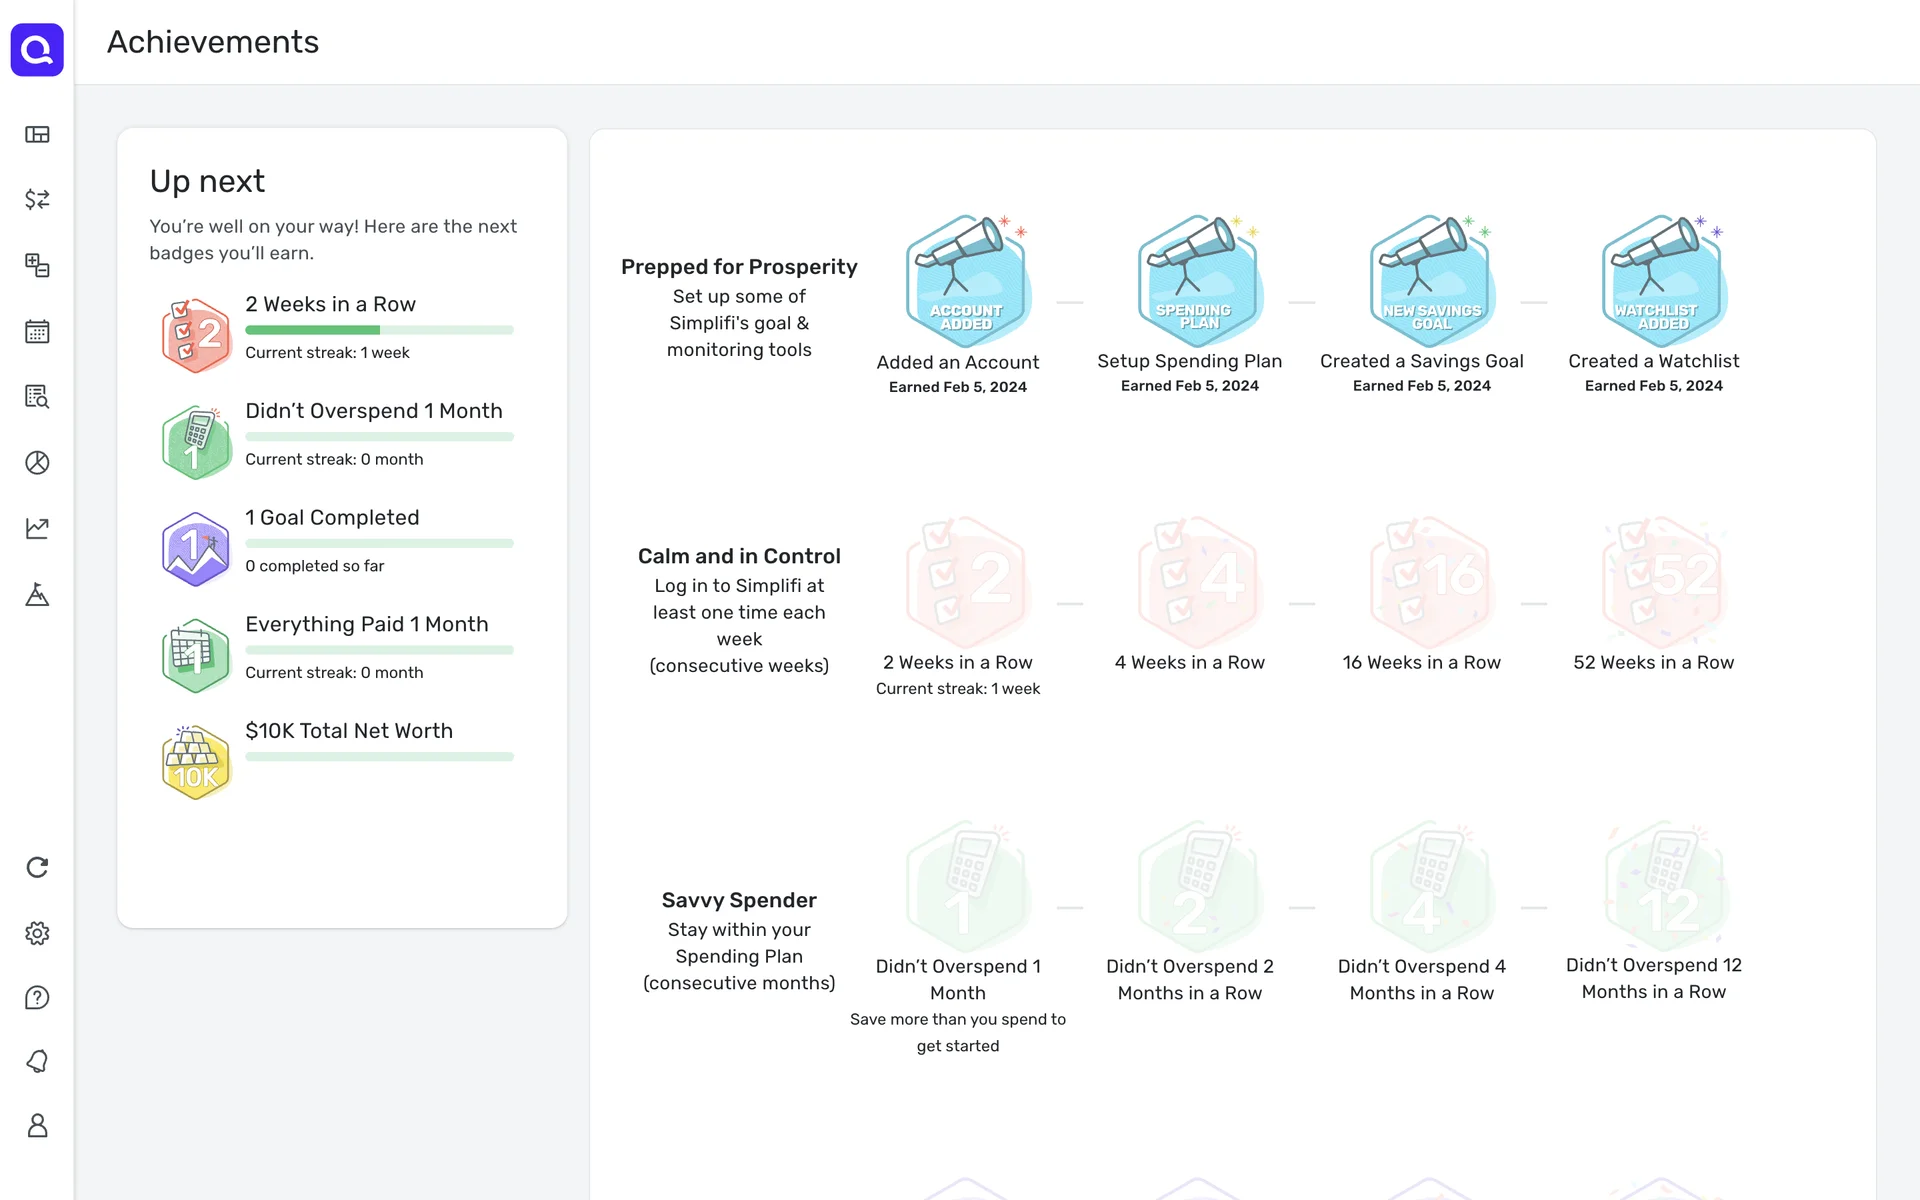This screenshot has width=1920, height=1200.
Task: Click the Account Added badge
Action: [964, 281]
